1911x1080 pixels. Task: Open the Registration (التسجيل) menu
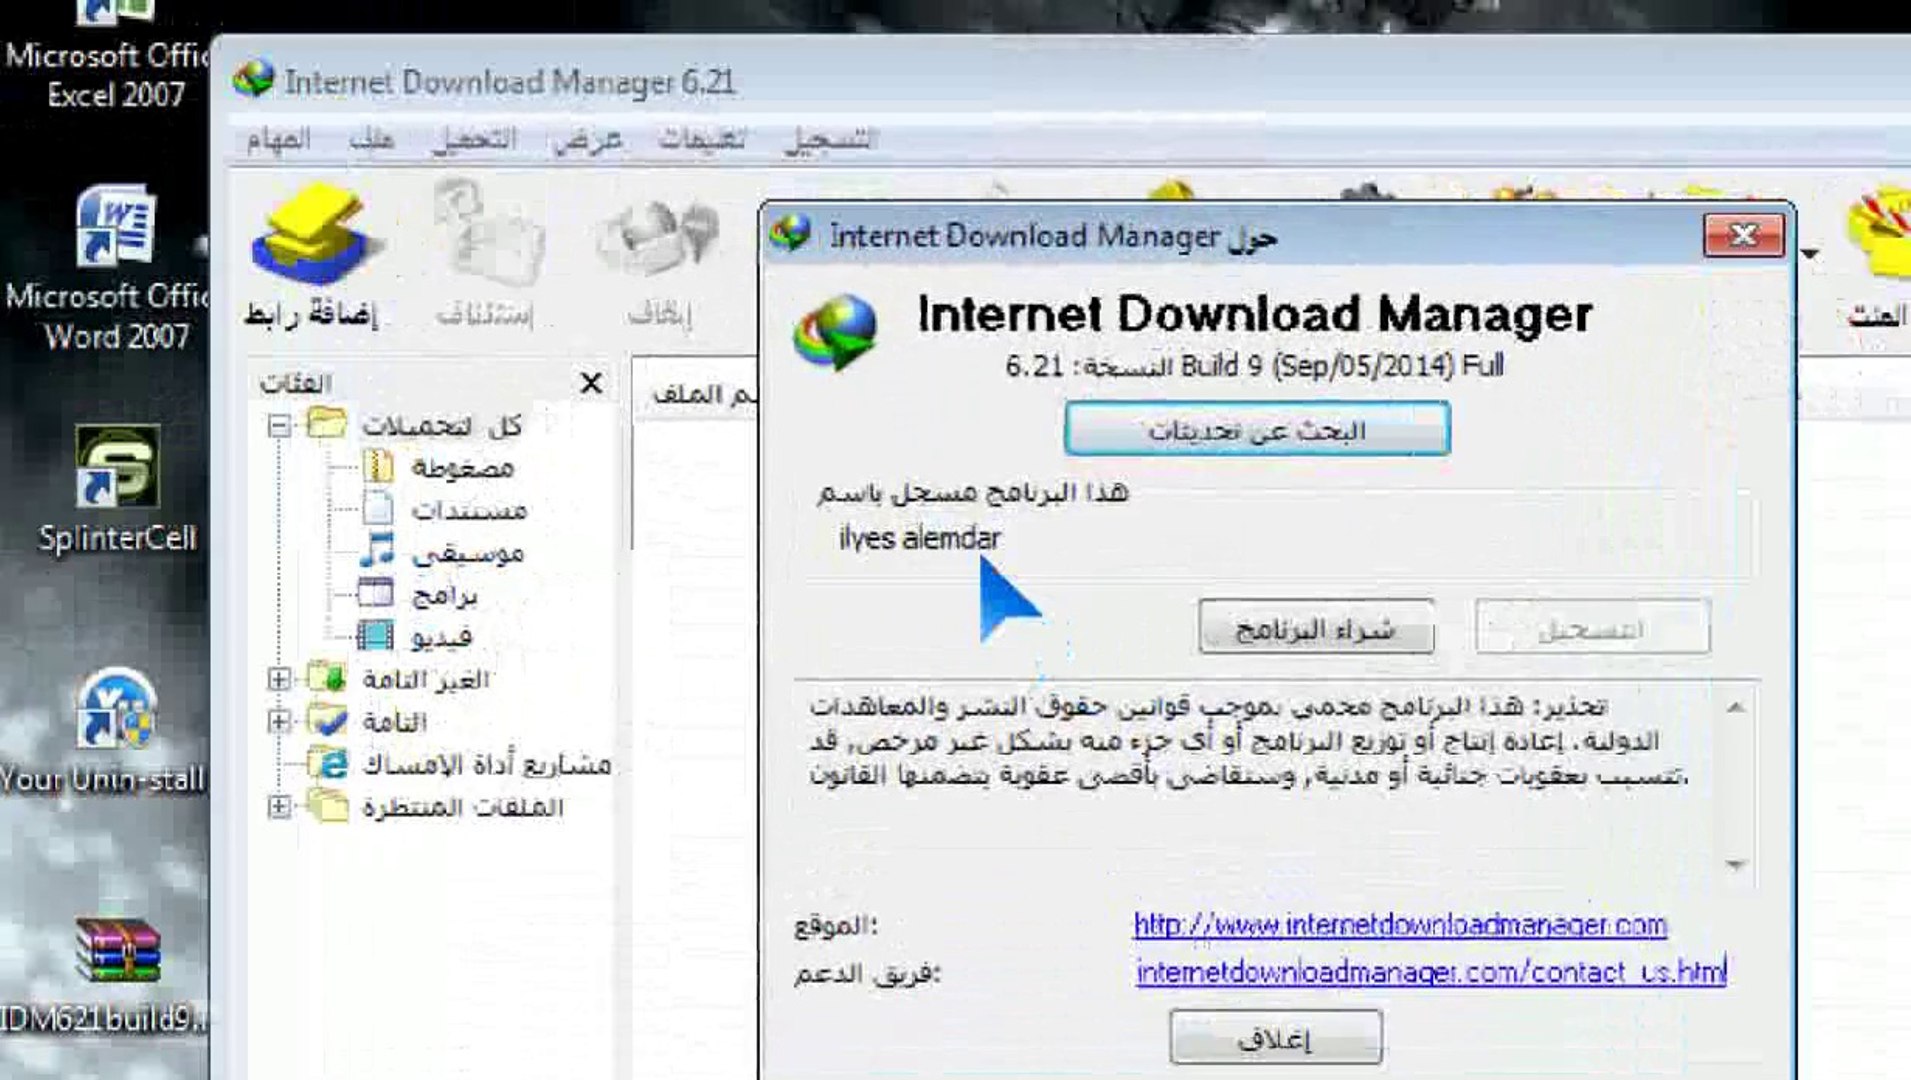(830, 139)
